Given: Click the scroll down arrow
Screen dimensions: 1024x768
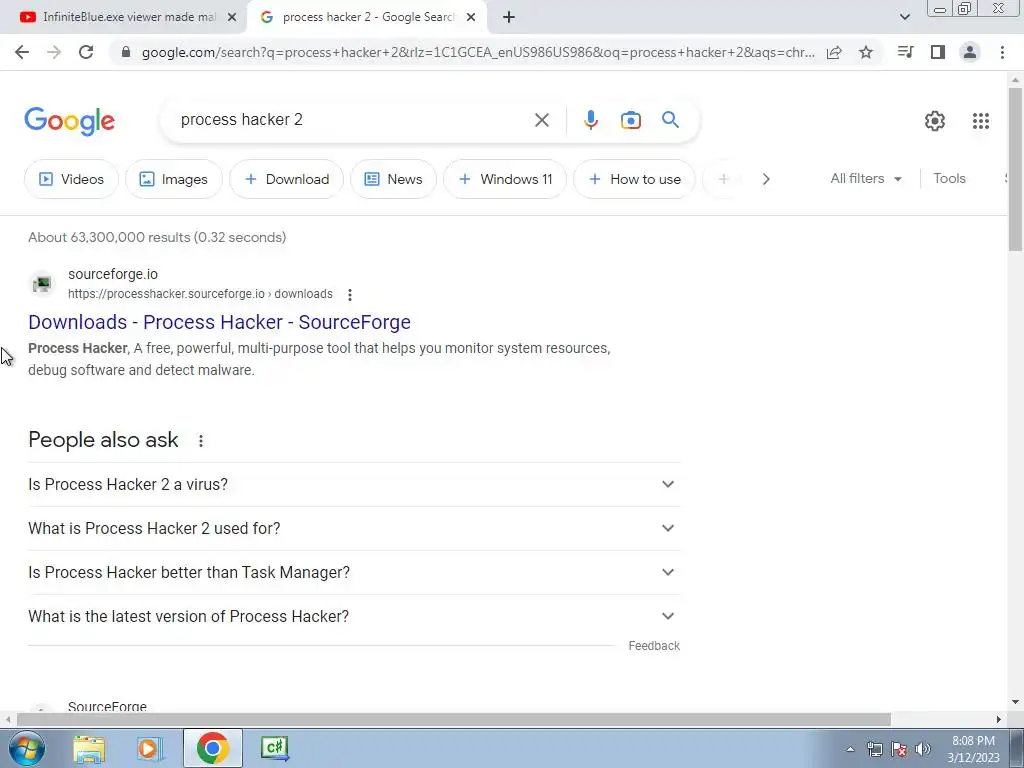Looking at the screenshot, I should pyautogui.click(x=1015, y=703).
